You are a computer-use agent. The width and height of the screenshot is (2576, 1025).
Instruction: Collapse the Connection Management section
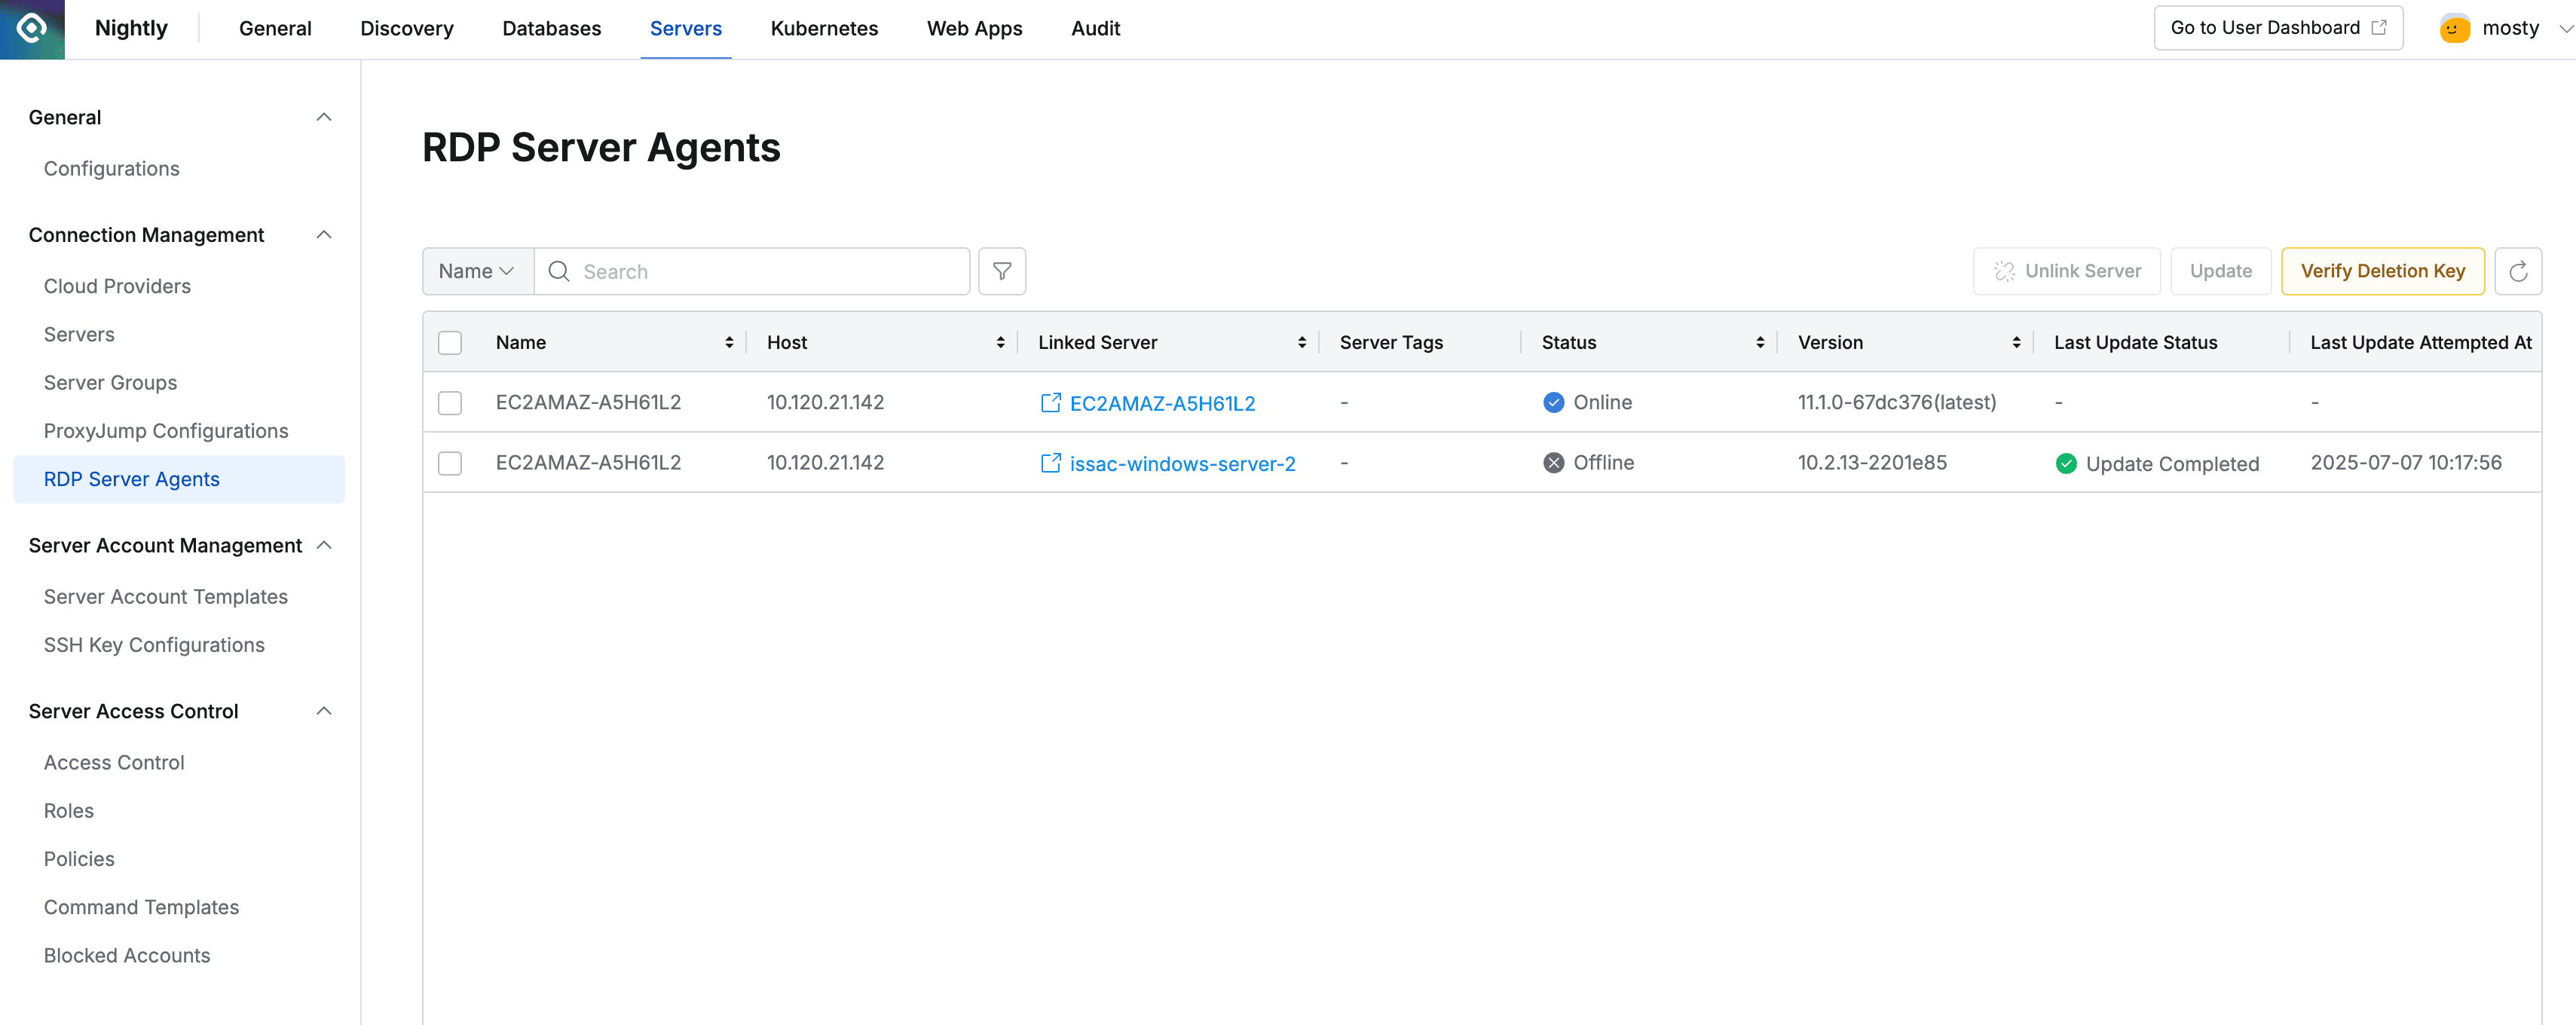tap(323, 234)
